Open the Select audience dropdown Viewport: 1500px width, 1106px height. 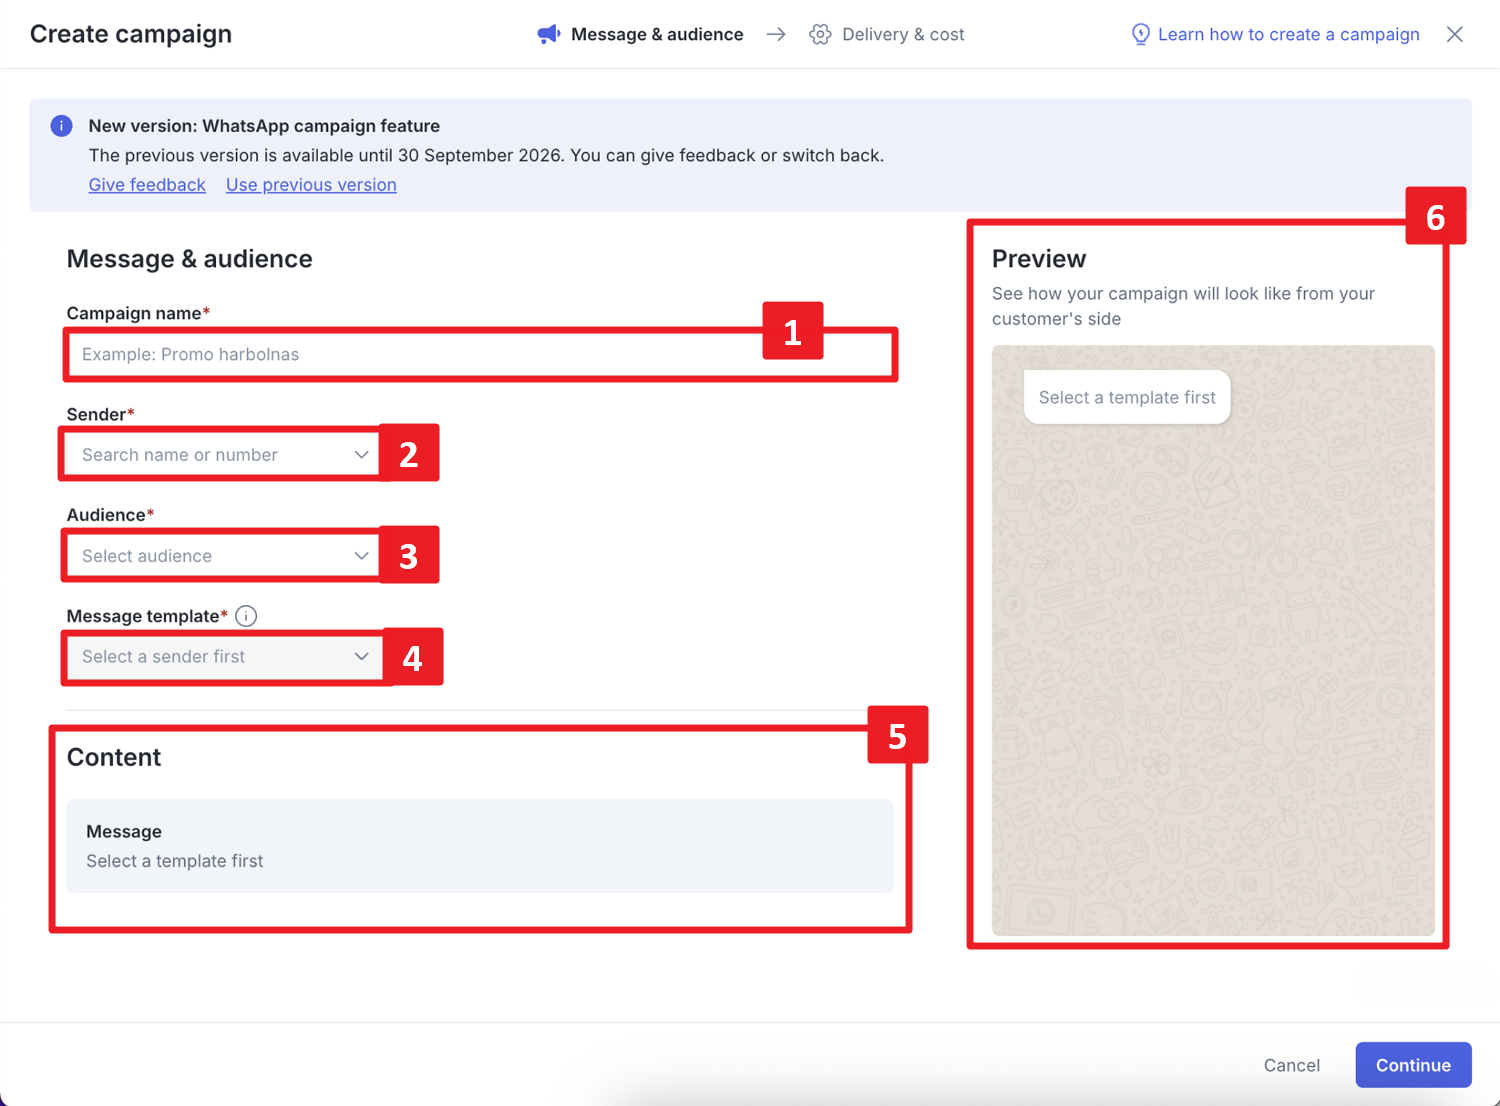click(222, 556)
